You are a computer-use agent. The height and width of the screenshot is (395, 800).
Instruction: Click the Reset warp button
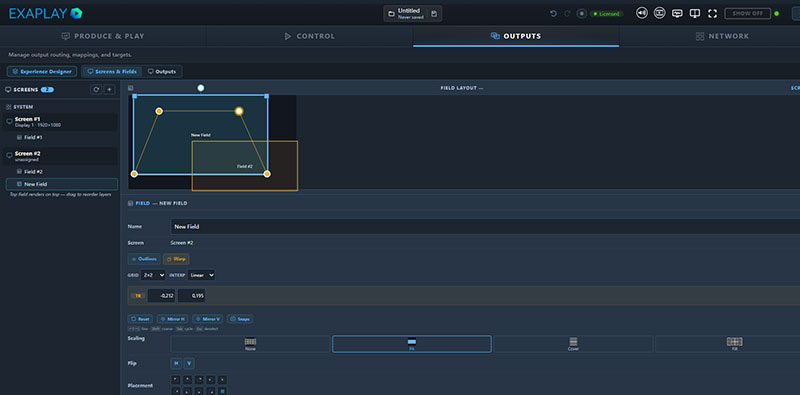[140, 319]
